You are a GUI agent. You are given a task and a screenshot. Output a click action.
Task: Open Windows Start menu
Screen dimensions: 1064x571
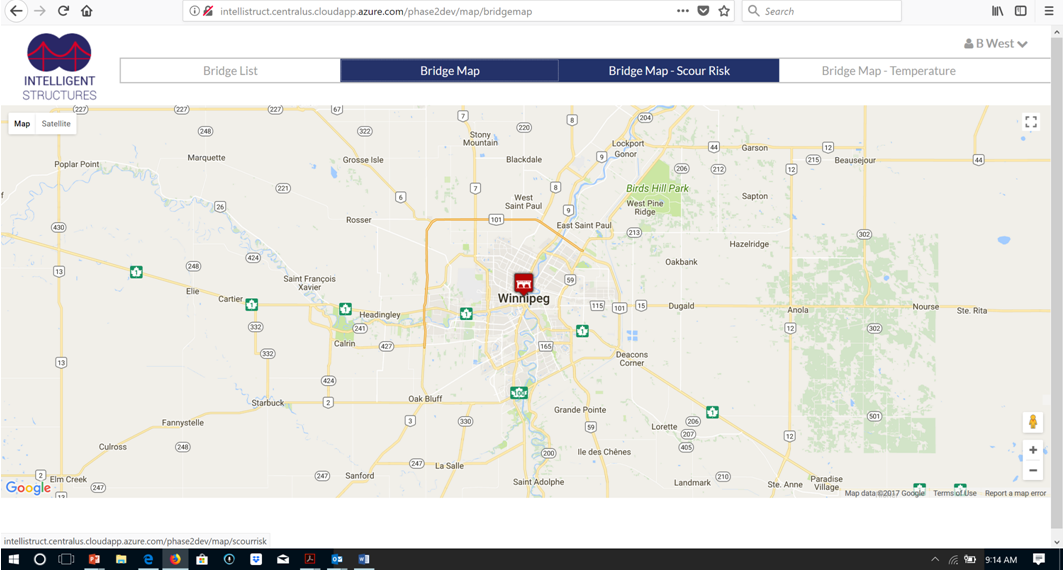14,560
